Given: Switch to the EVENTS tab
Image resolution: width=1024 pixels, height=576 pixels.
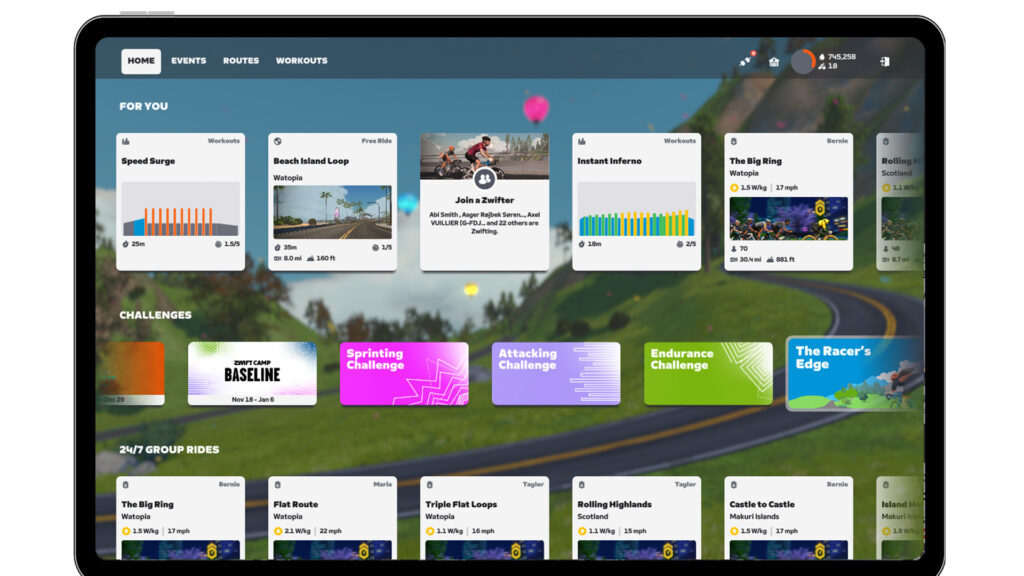Looking at the screenshot, I should 189,61.
